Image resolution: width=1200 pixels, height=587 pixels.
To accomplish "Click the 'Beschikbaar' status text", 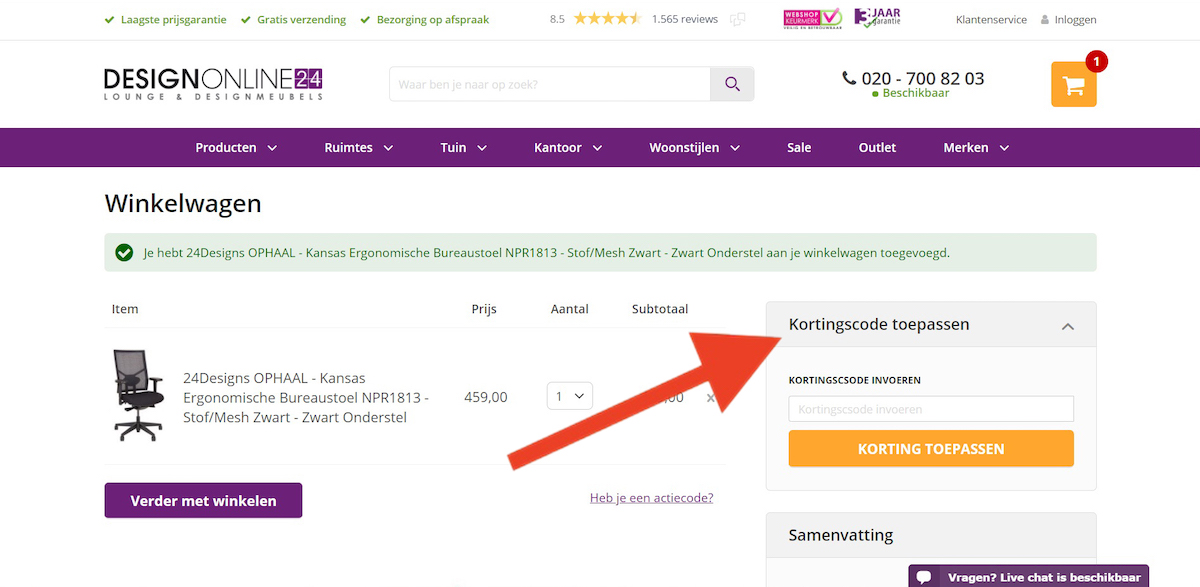I will coord(916,93).
